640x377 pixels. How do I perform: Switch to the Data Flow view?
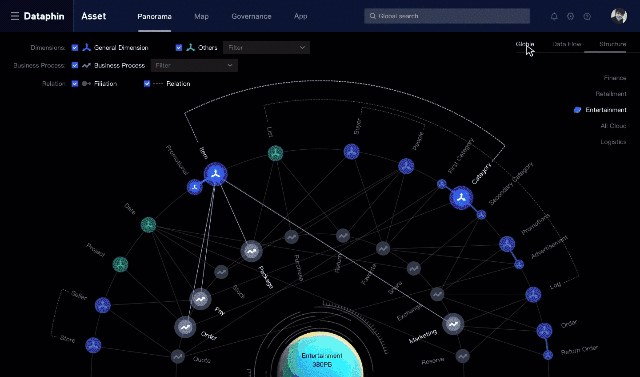coord(567,44)
